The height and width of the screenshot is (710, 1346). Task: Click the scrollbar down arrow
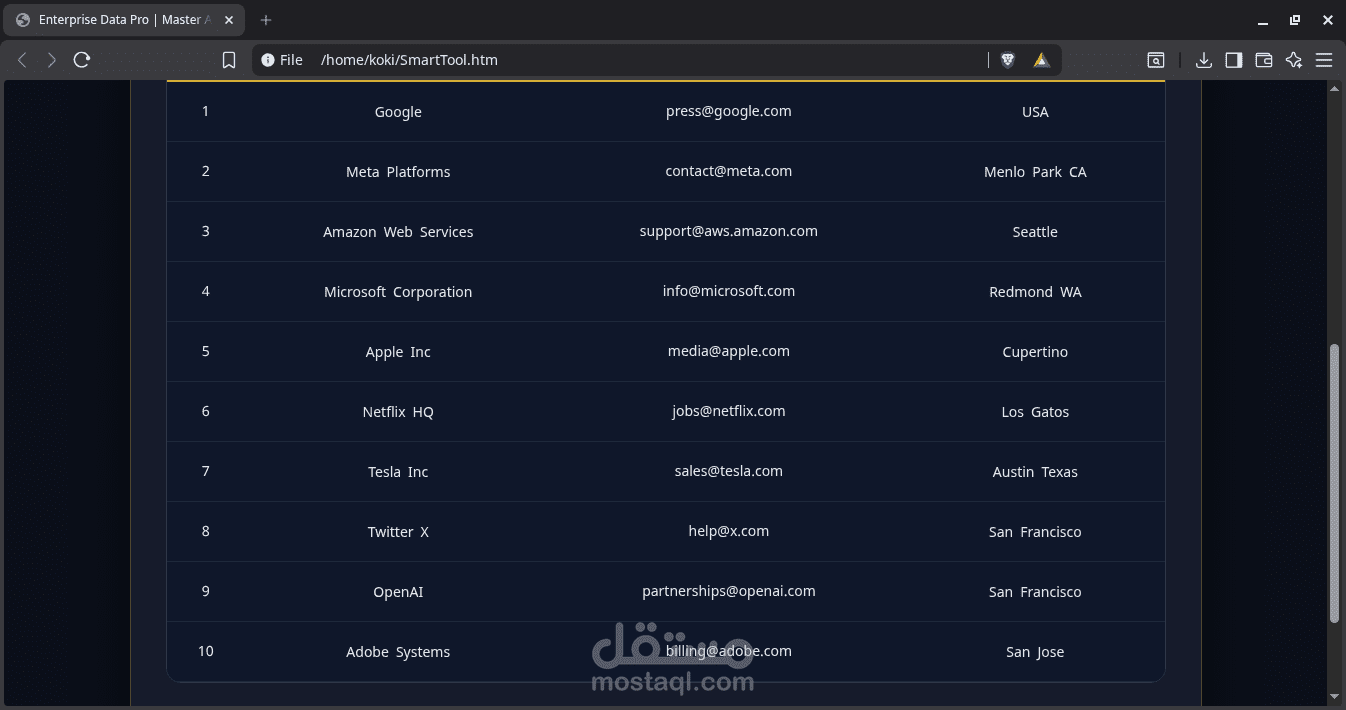(1334, 697)
